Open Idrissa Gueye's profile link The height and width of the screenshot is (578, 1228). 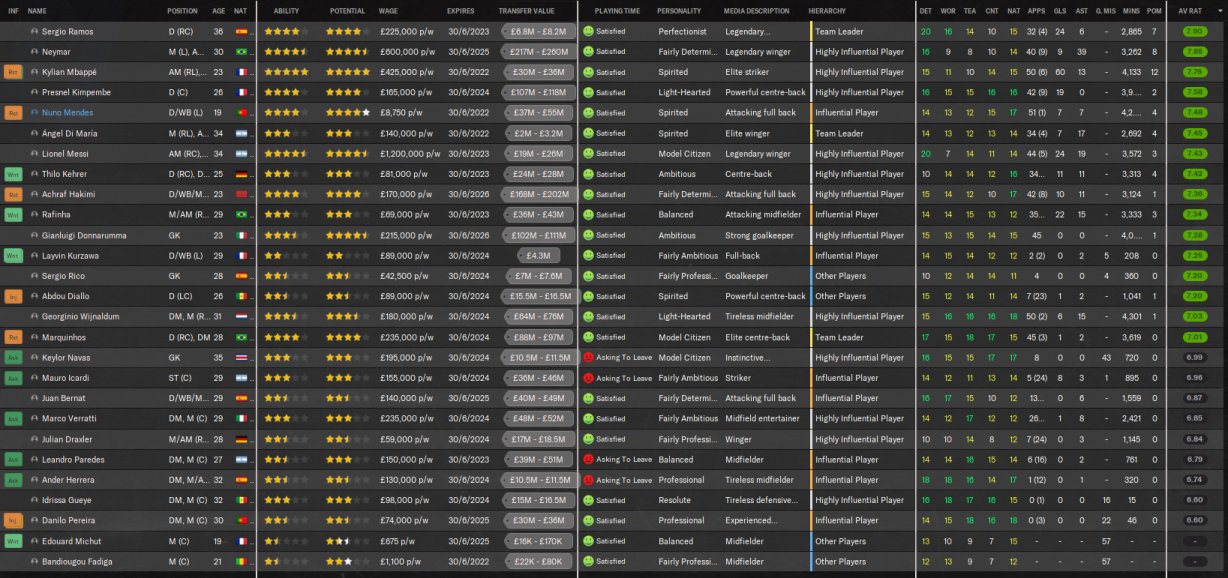coord(66,501)
